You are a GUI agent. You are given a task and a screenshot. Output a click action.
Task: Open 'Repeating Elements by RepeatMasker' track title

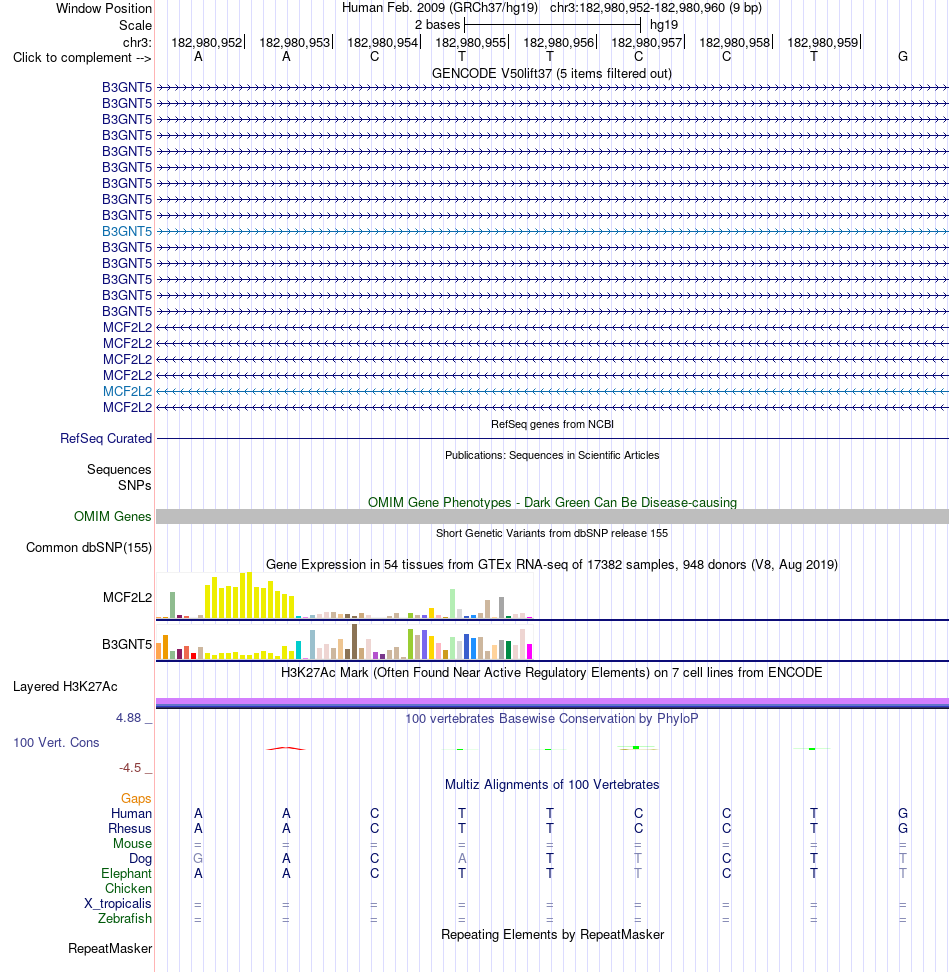552,934
